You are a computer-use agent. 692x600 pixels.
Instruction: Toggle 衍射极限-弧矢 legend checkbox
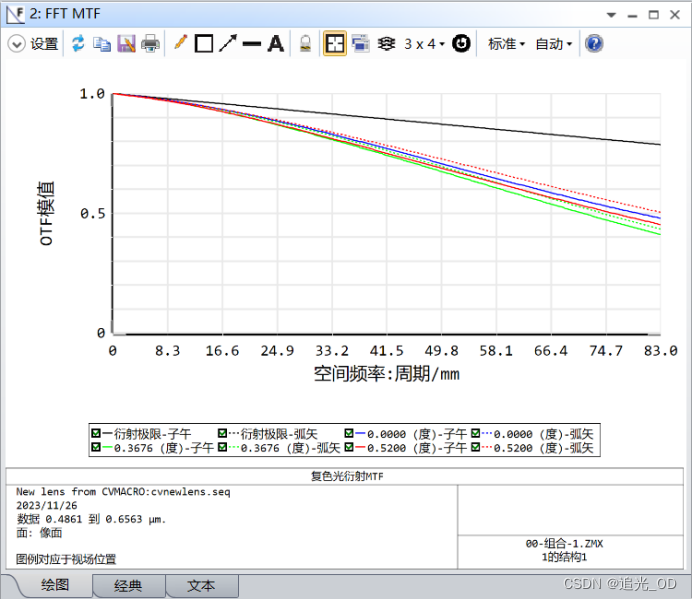click(222, 433)
